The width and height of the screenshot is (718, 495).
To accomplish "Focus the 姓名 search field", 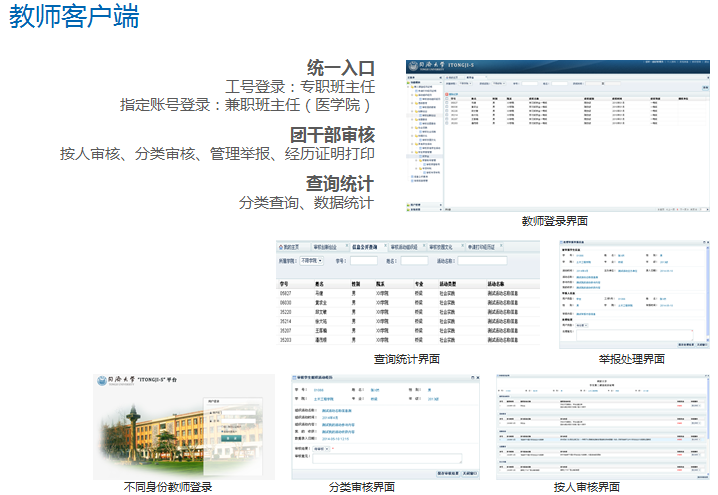I will (x=414, y=261).
